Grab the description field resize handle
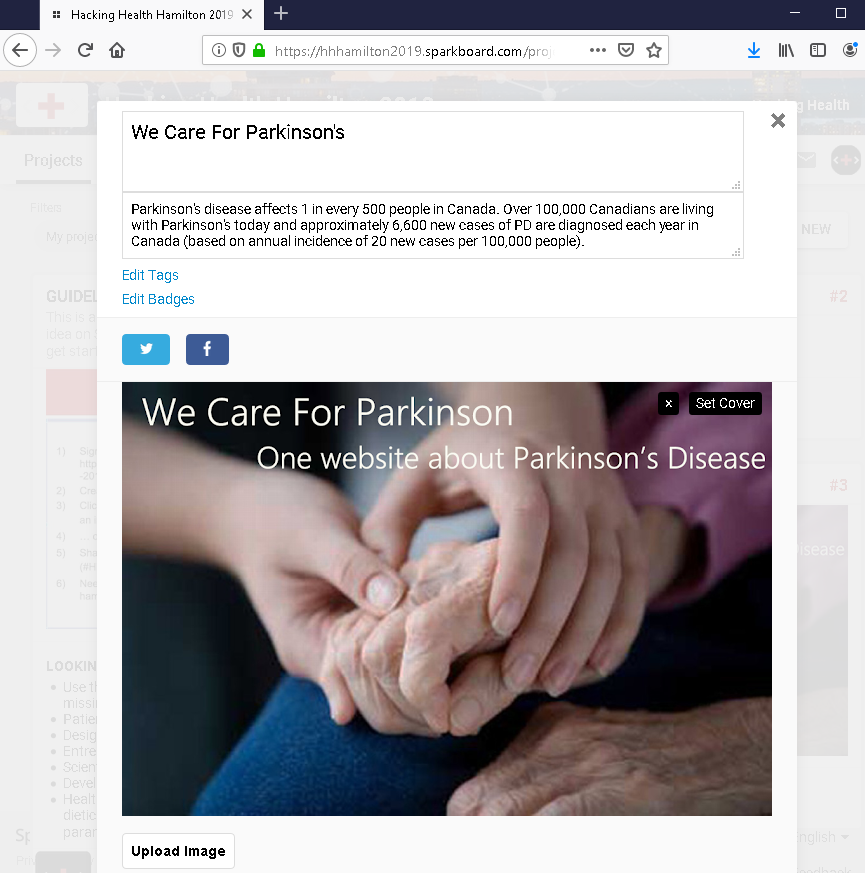865x873 pixels. tap(736, 252)
